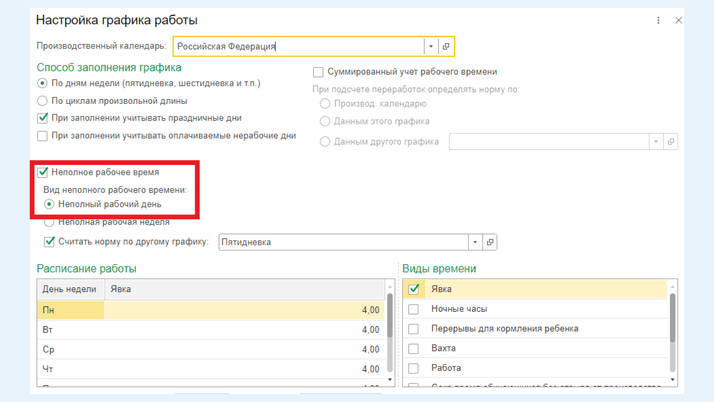Image resolution: width=714 pixels, height=402 pixels.
Task: Check the Вахта time type
Action: coord(414,348)
